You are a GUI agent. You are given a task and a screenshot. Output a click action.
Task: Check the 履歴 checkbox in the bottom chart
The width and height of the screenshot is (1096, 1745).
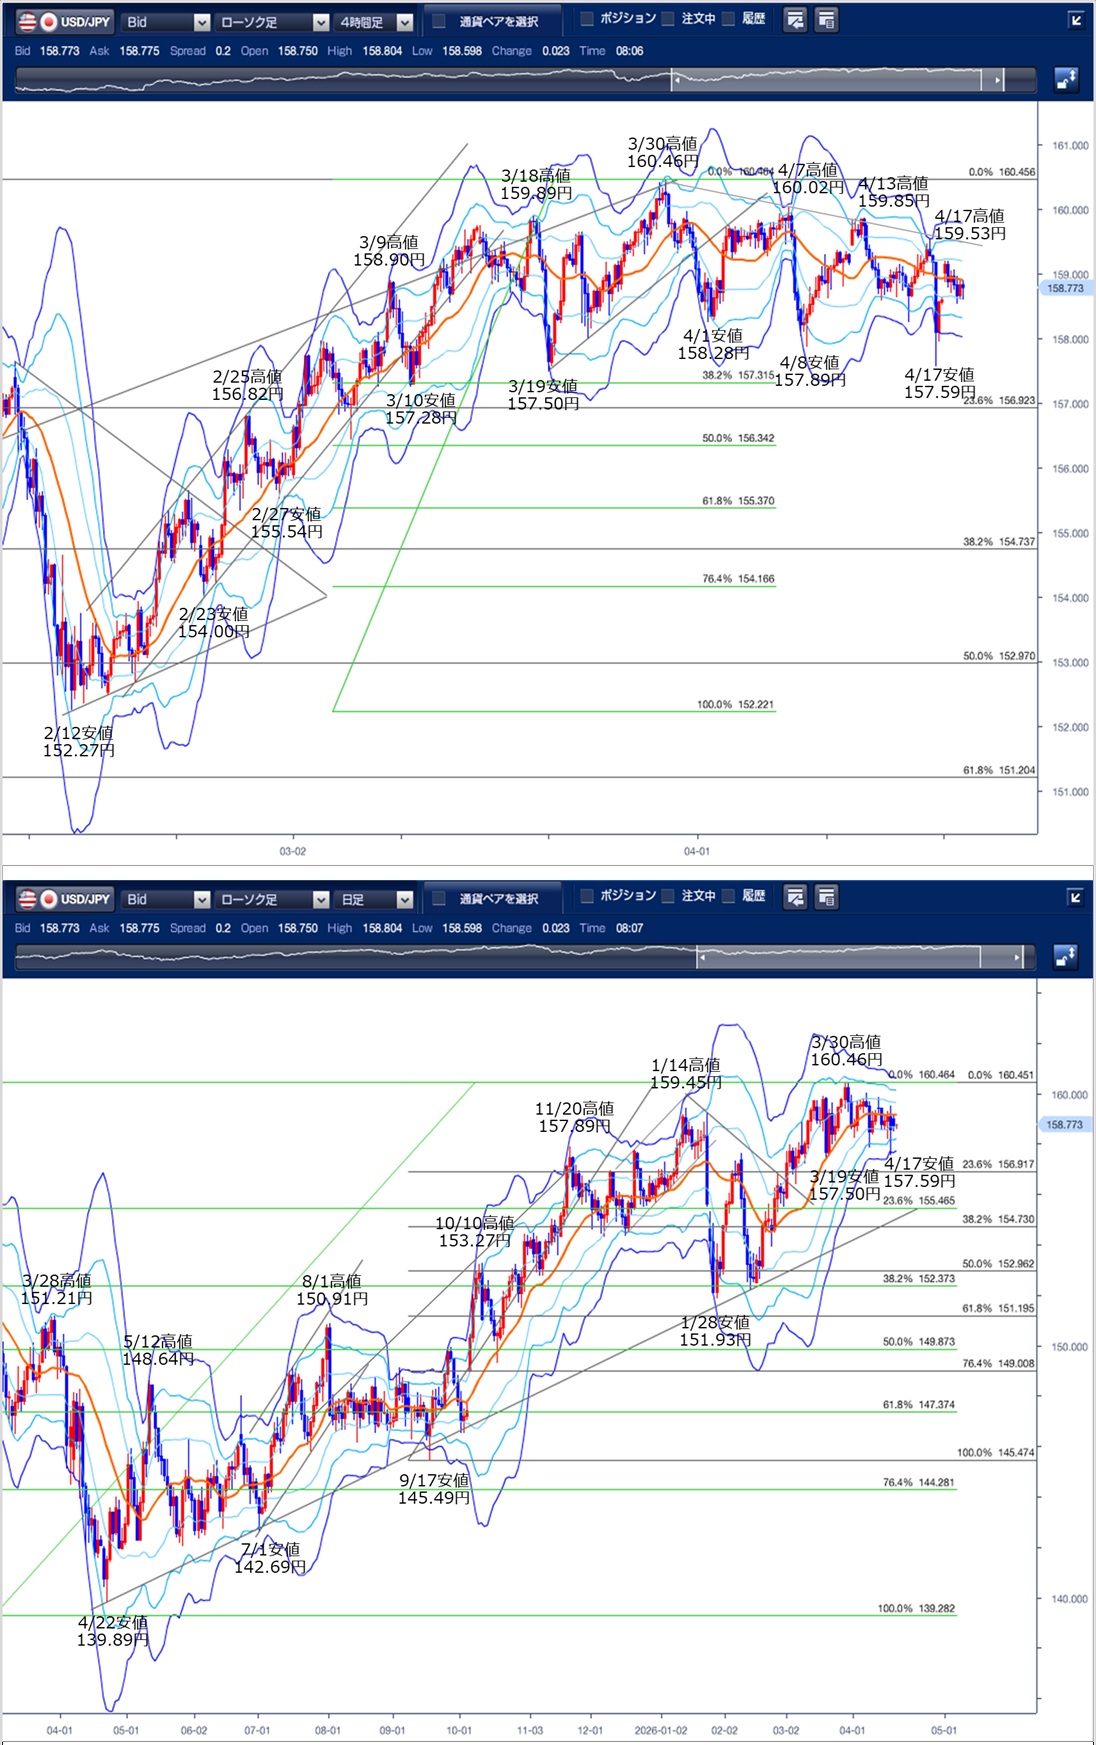point(729,896)
